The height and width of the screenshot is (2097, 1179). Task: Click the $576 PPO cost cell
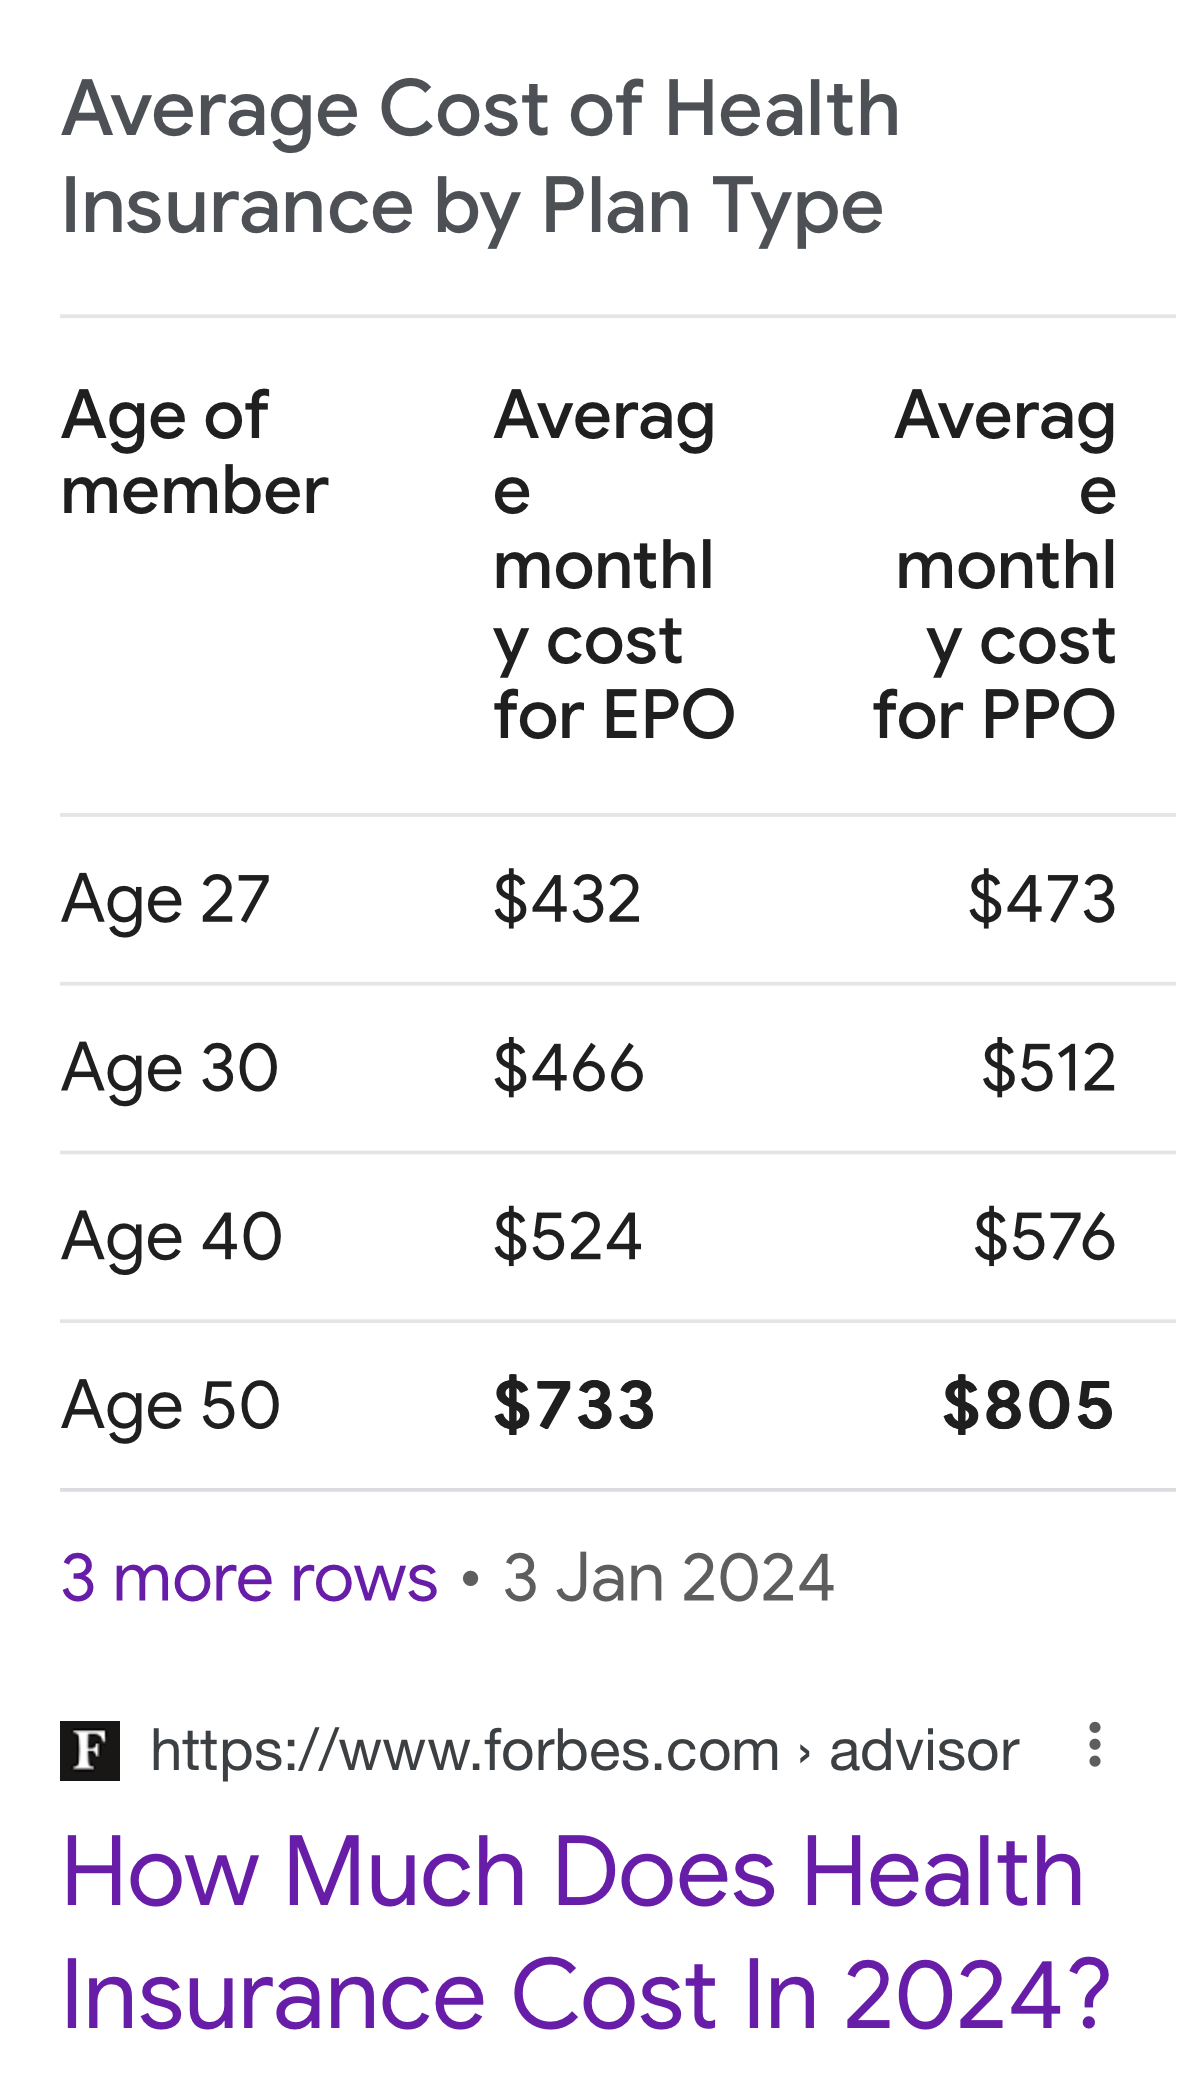click(x=1045, y=1236)
